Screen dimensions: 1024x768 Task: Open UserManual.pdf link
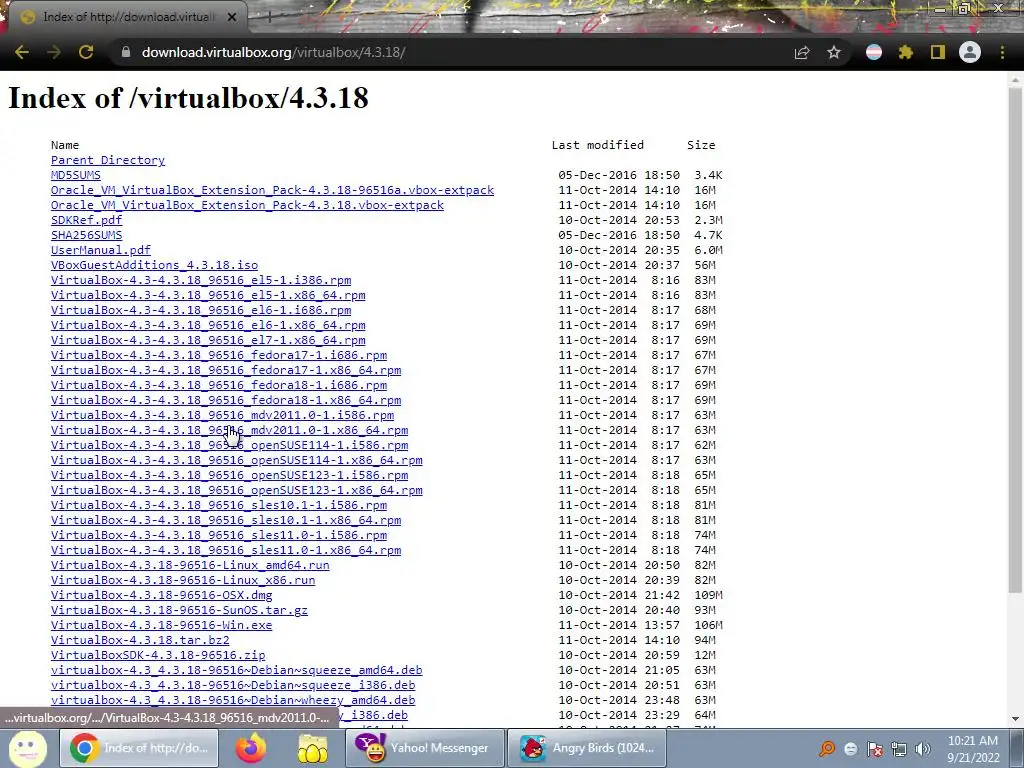(101, 250)
